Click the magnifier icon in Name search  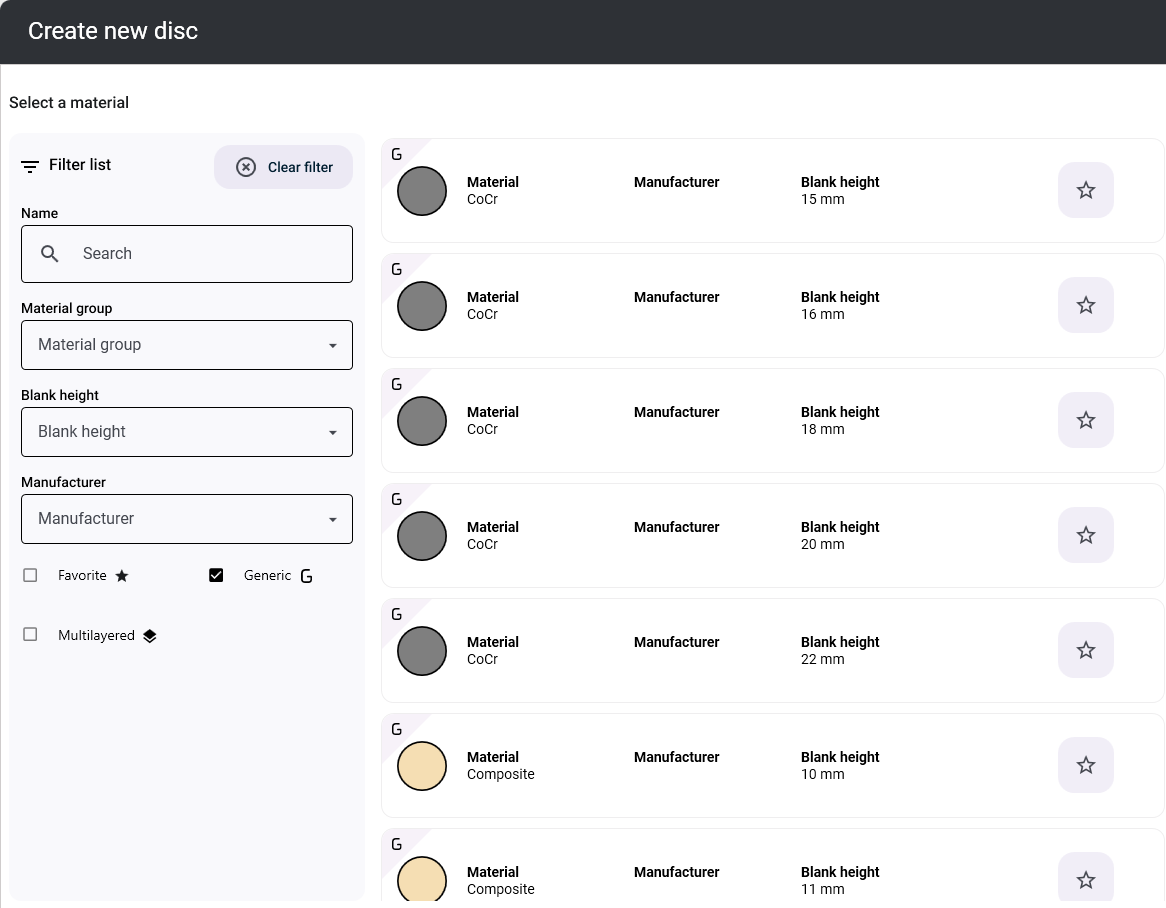(49, 254)
